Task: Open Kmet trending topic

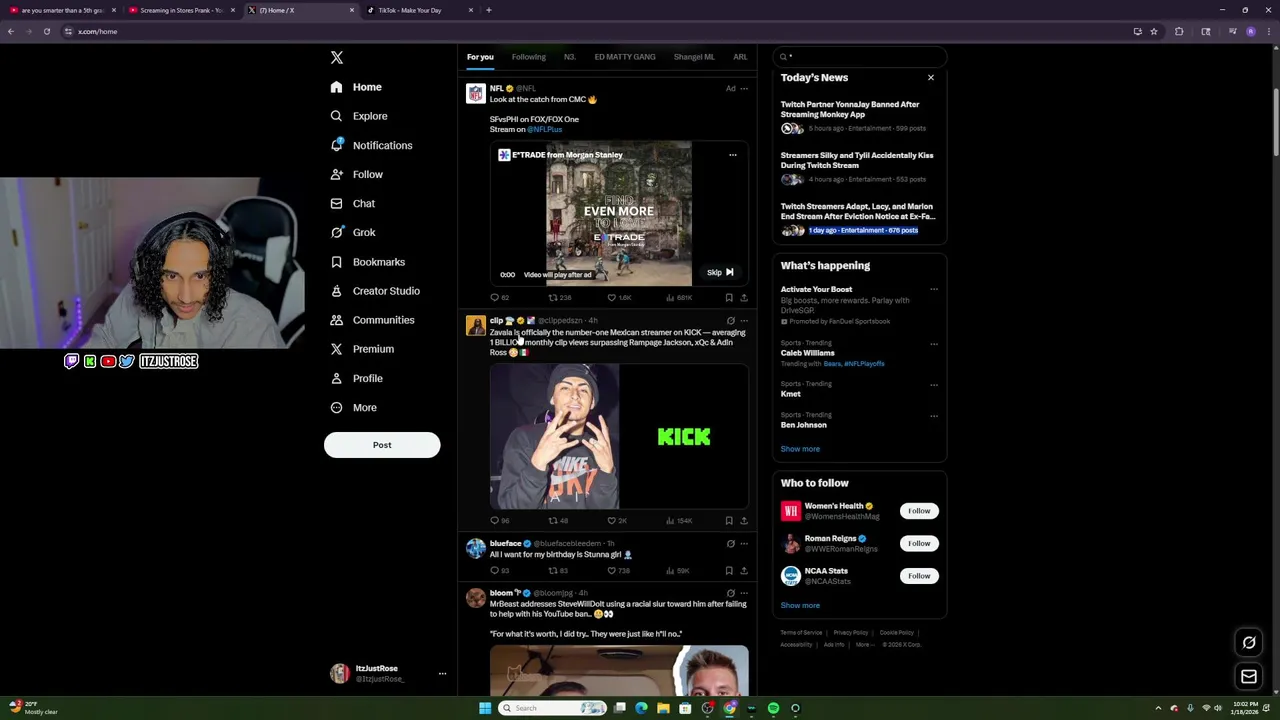Action: coord(791,394)
